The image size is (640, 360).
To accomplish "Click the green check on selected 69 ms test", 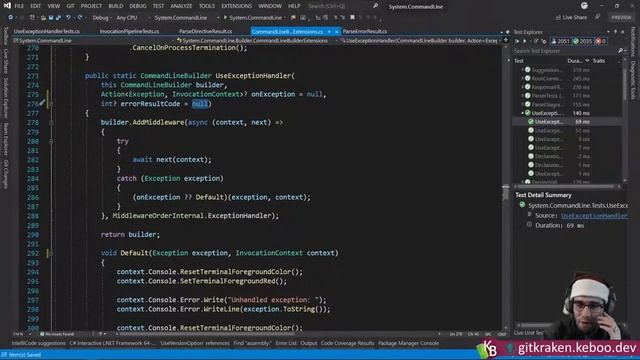I will pos(531,122).
